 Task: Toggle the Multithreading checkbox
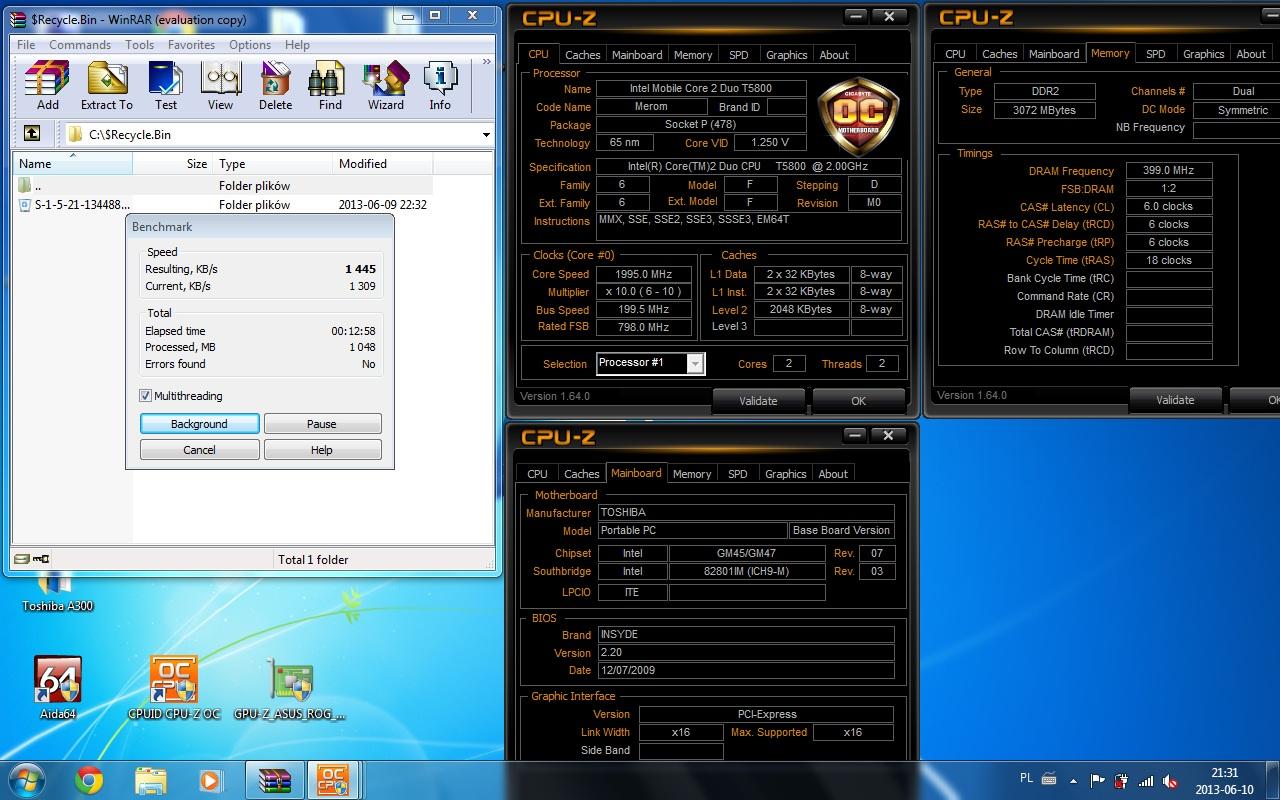coord(146,396)
